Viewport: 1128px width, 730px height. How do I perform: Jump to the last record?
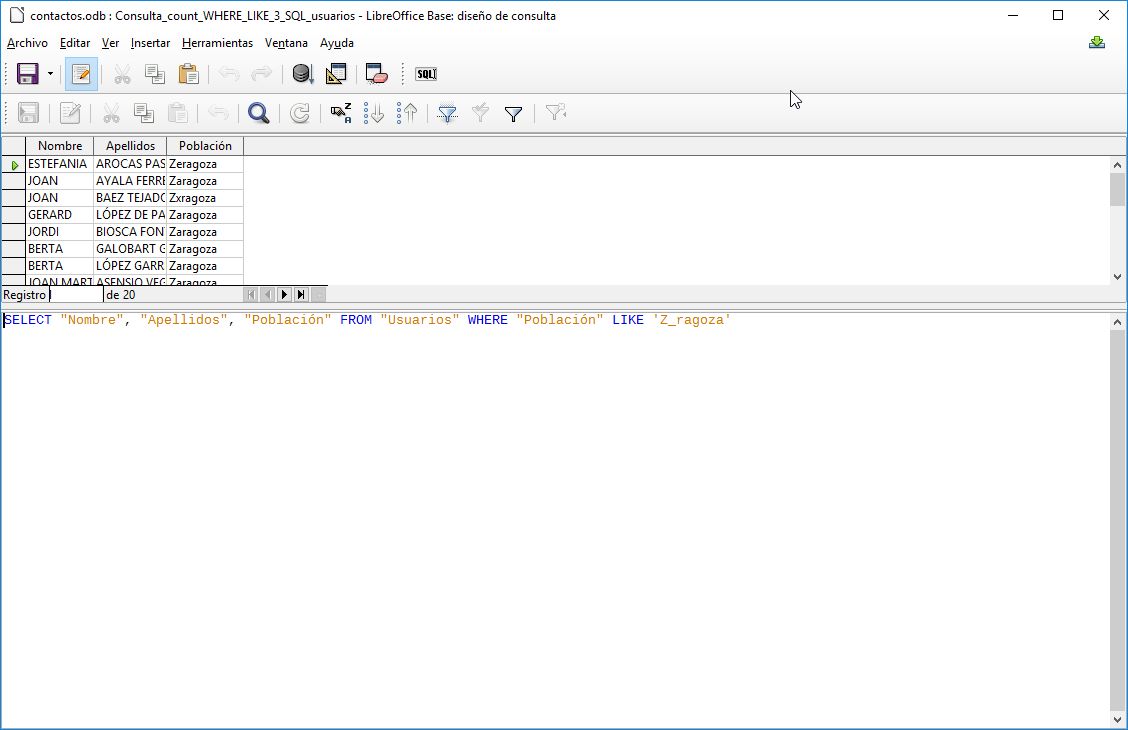tap(302, 294)
